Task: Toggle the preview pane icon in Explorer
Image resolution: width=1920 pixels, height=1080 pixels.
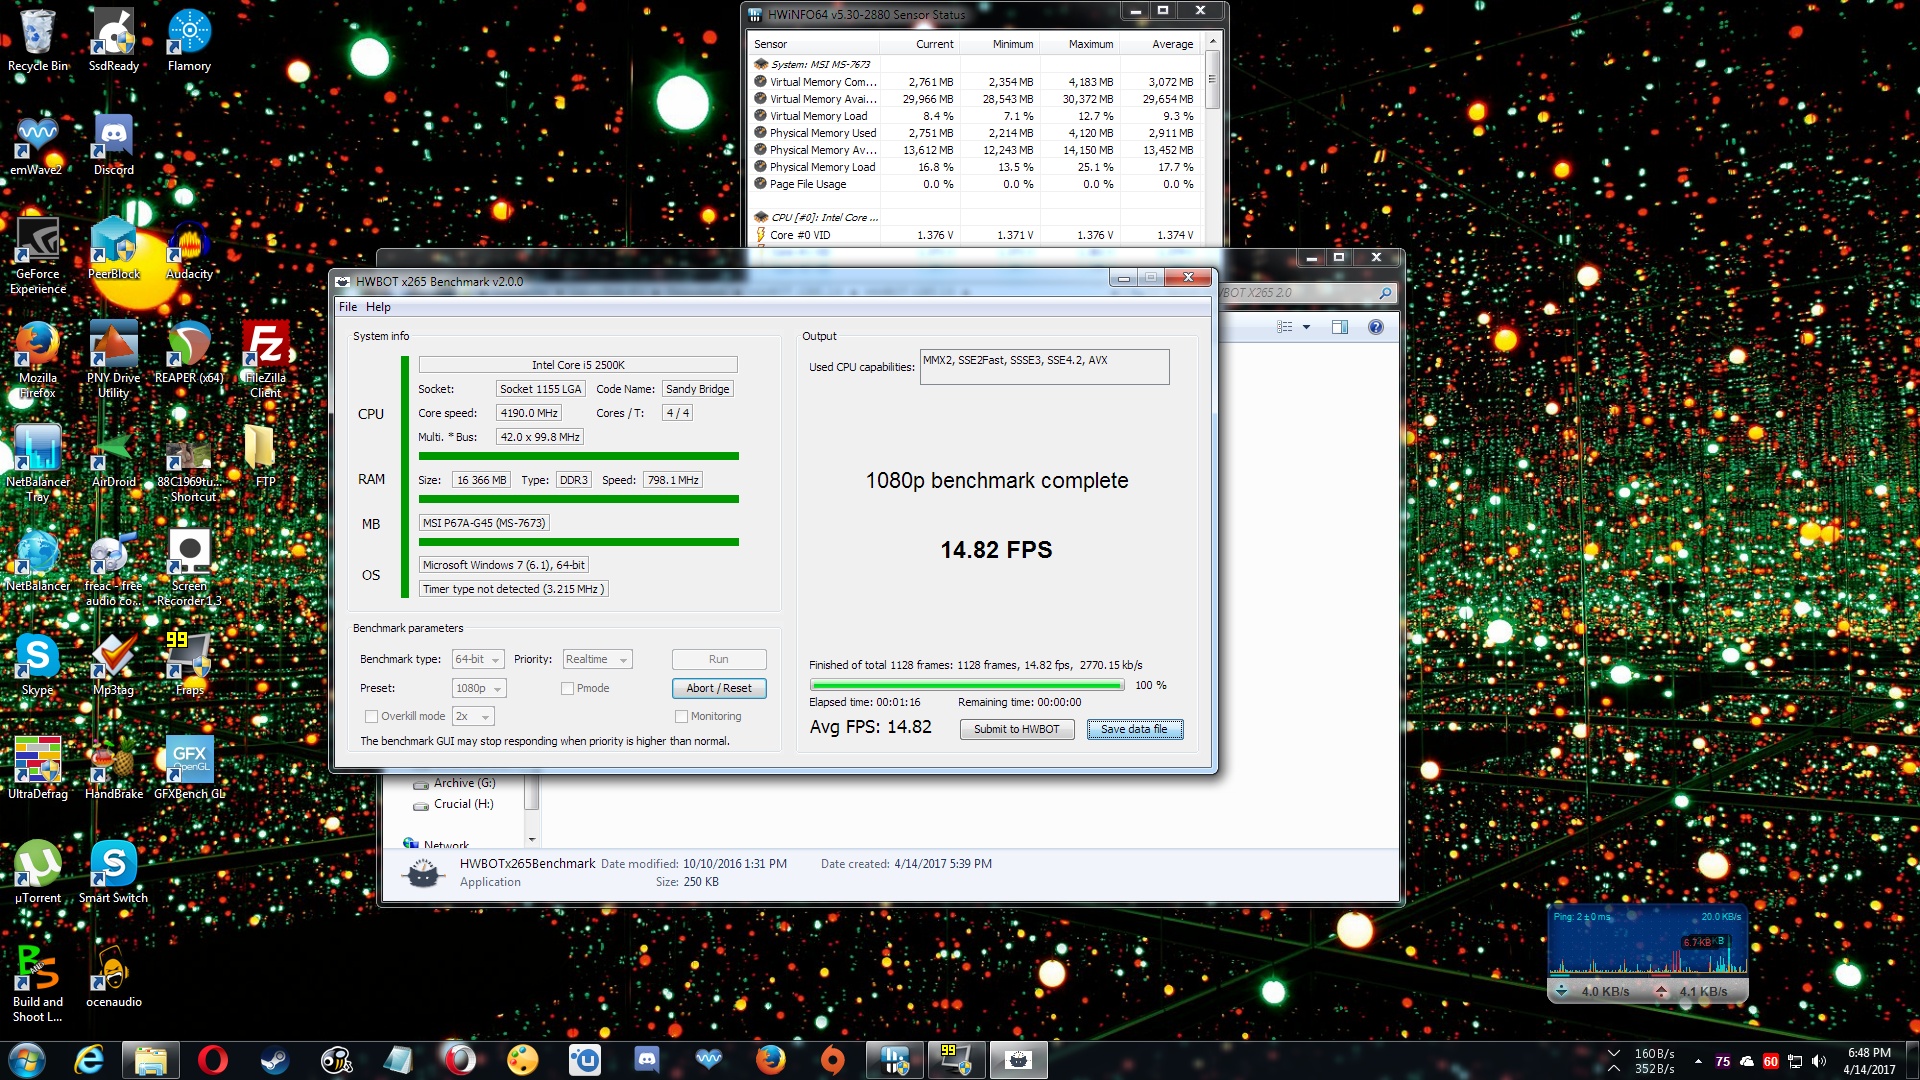Action: click(x=1340, y=327)
